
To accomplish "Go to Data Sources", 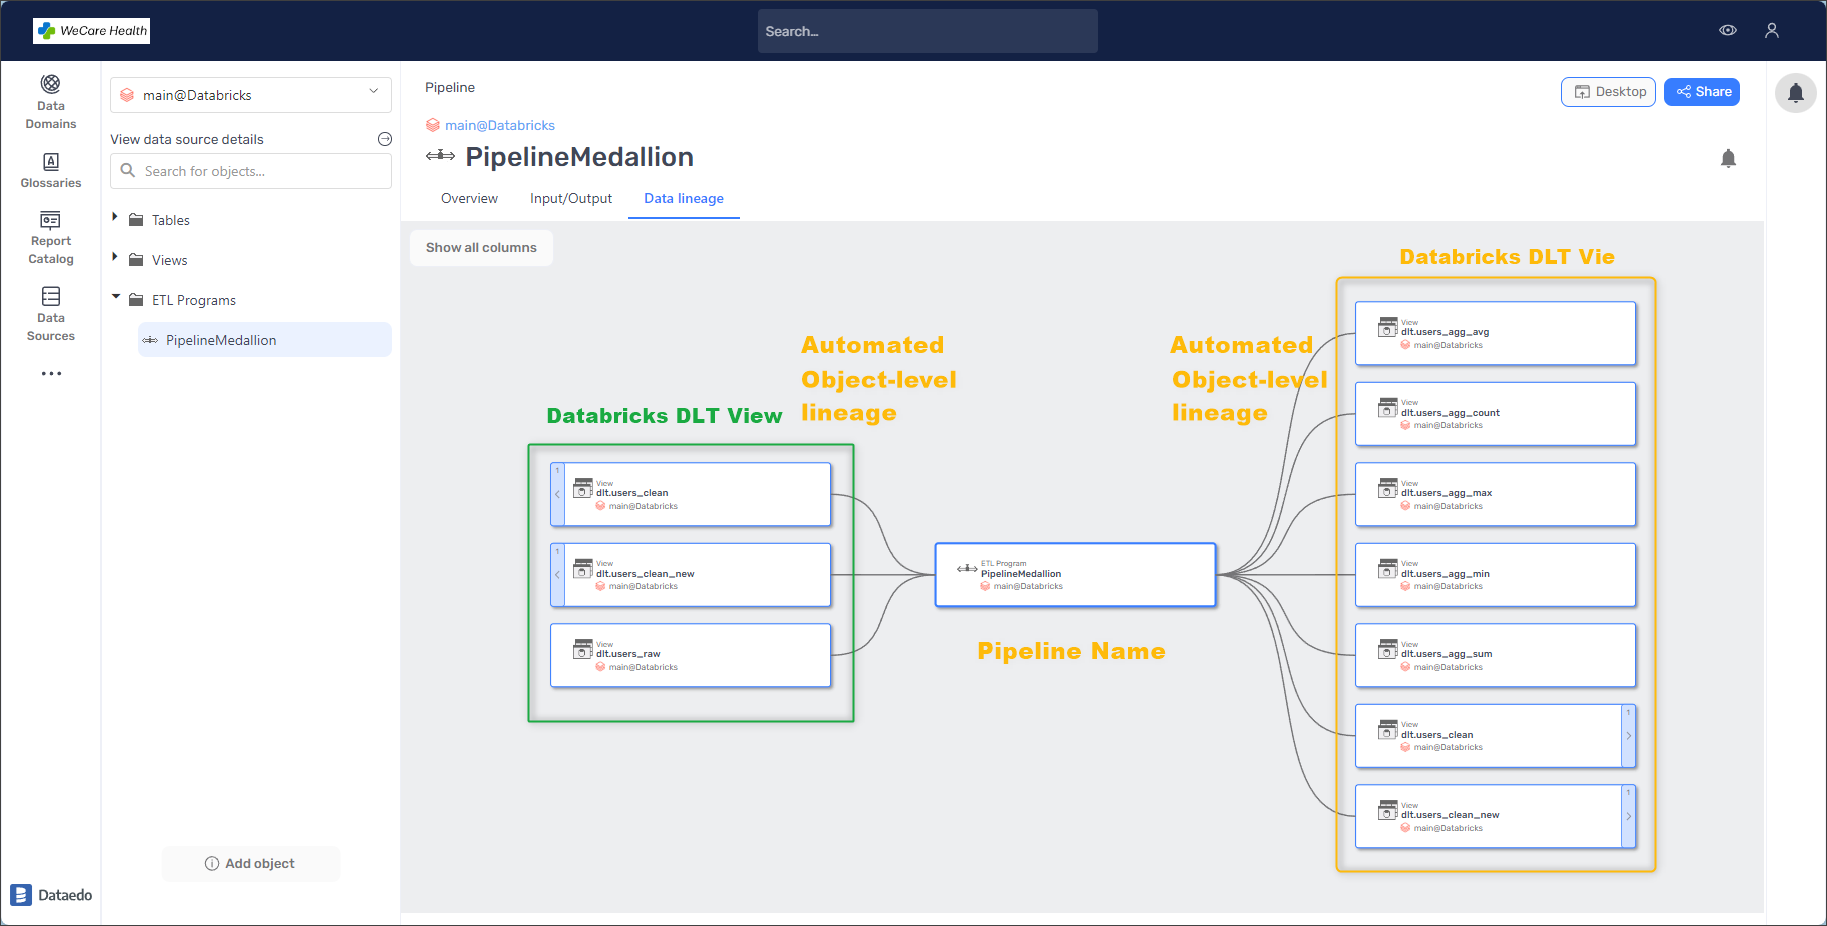I will (x=50, y=314).
